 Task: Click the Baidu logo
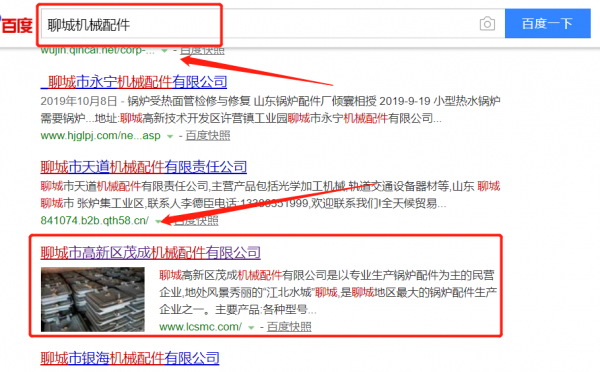(16, 25)
